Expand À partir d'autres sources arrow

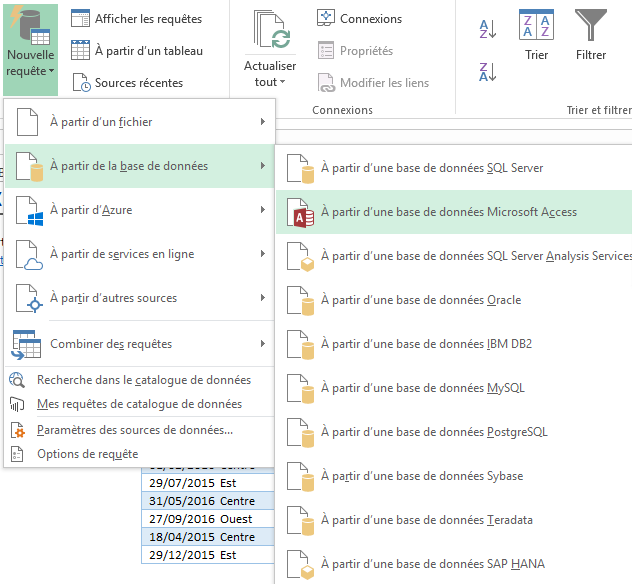click(x=263, y=297)
